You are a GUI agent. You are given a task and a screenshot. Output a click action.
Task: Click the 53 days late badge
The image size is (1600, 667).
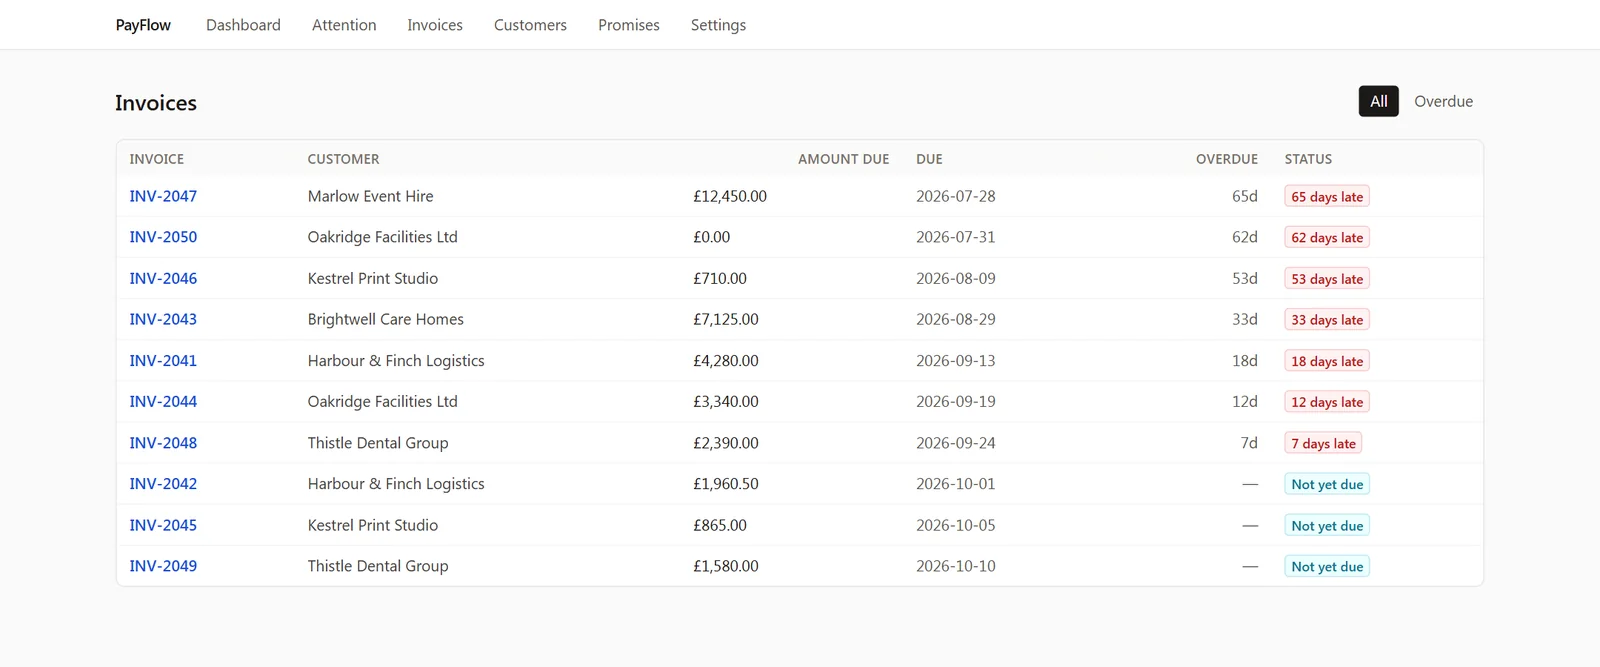coord(1327,279)
